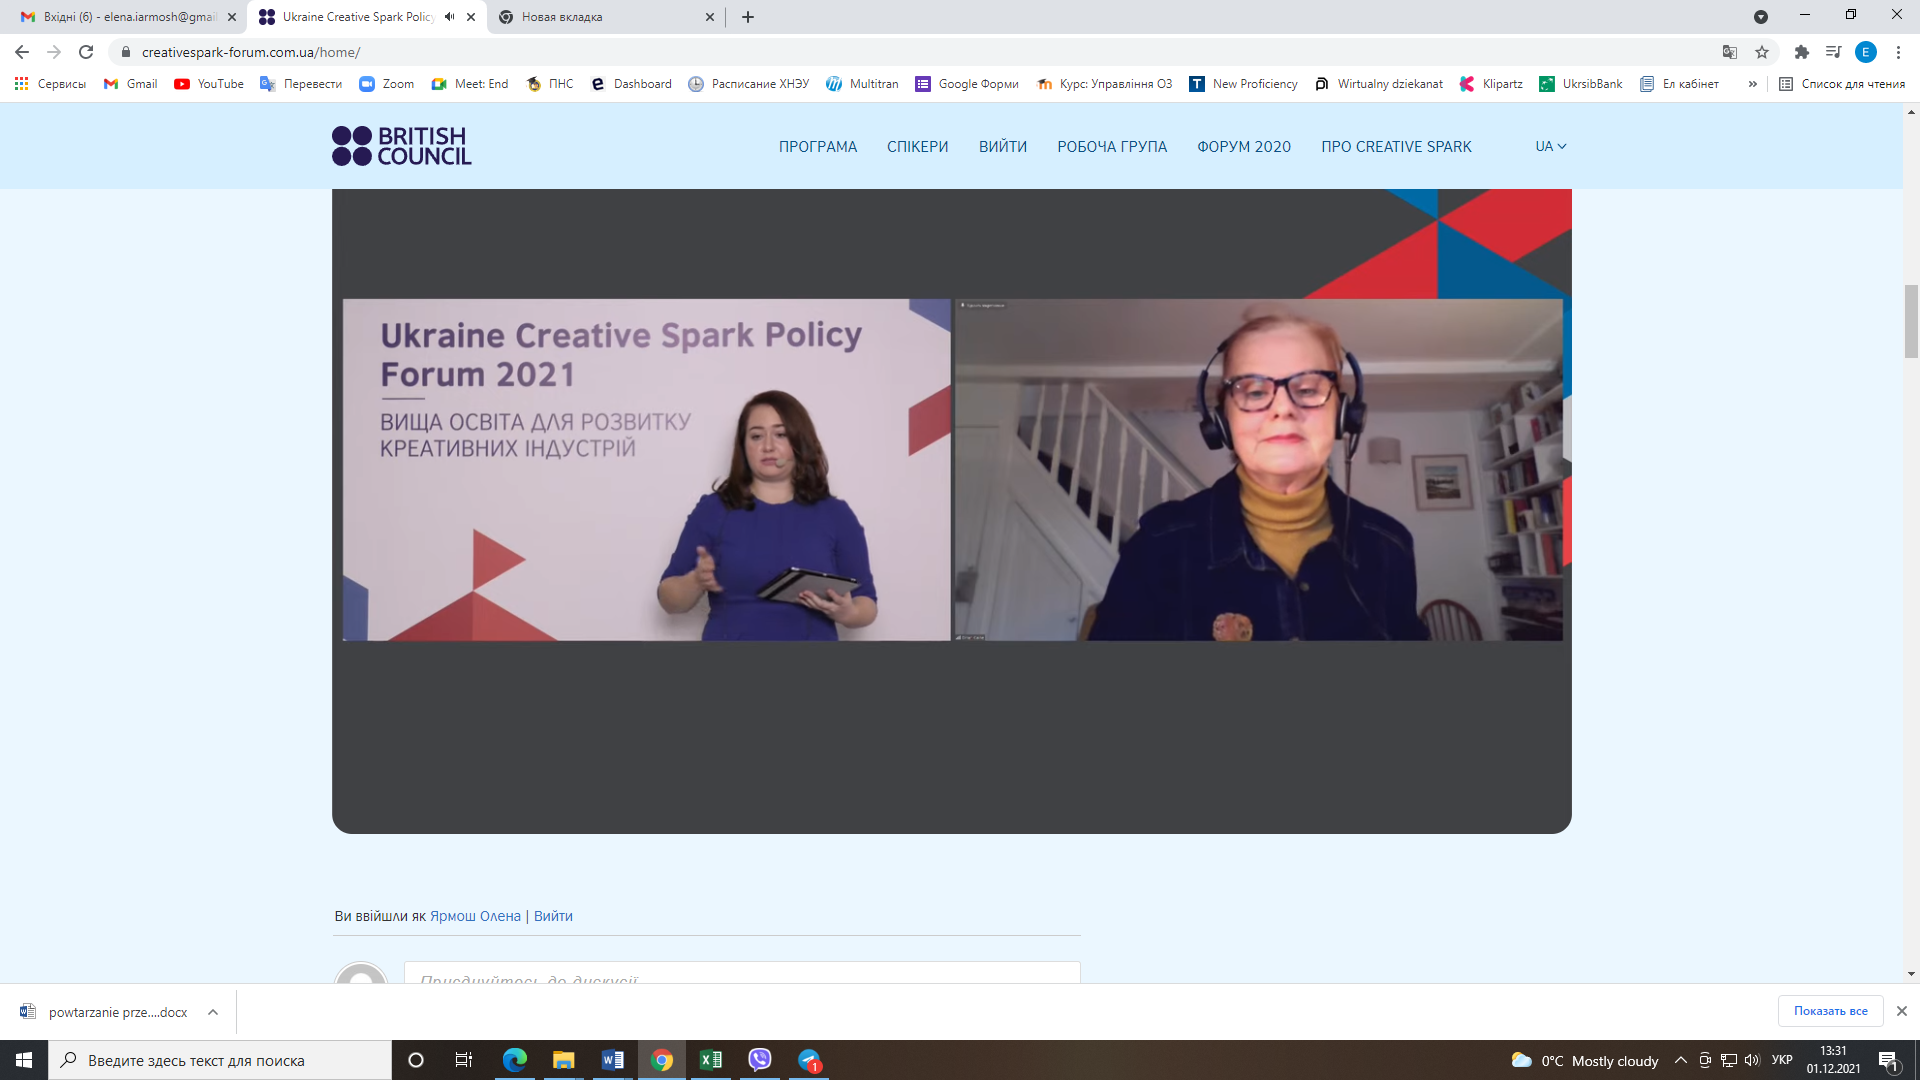The image size is (1920, 1080).
Task: Open the Chrome extensions puzzle icon
Action: pos(1802,52)
